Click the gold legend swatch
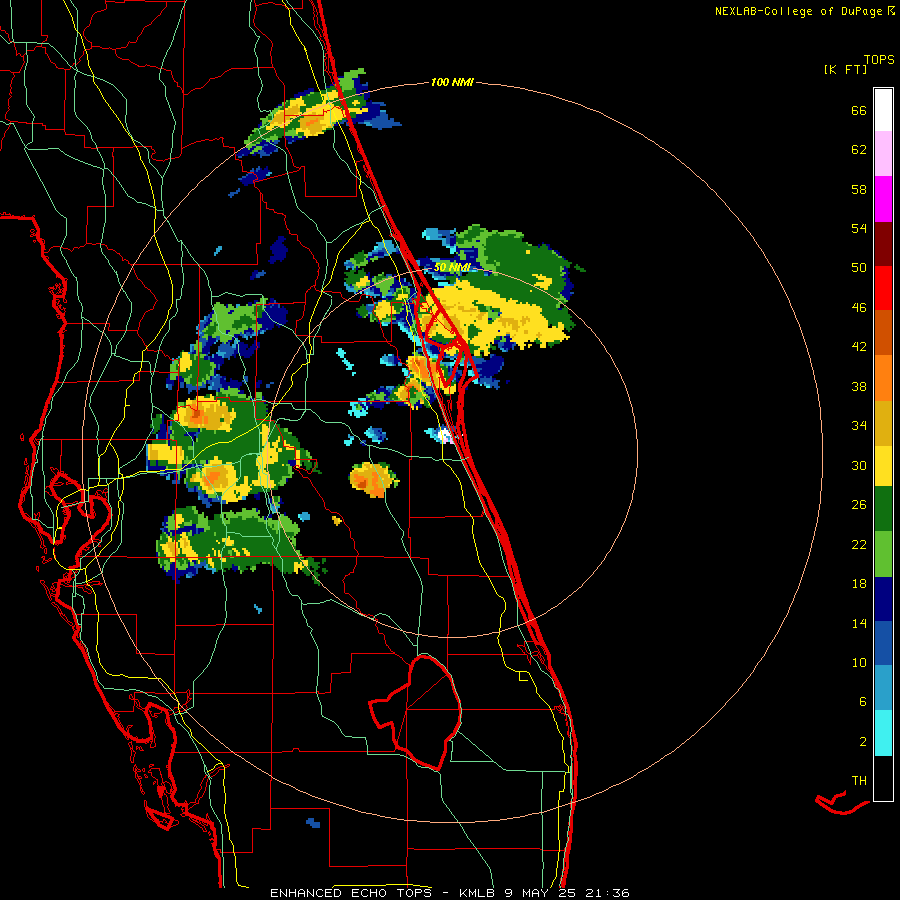The image size is (900, 900). tap(883, 423)
